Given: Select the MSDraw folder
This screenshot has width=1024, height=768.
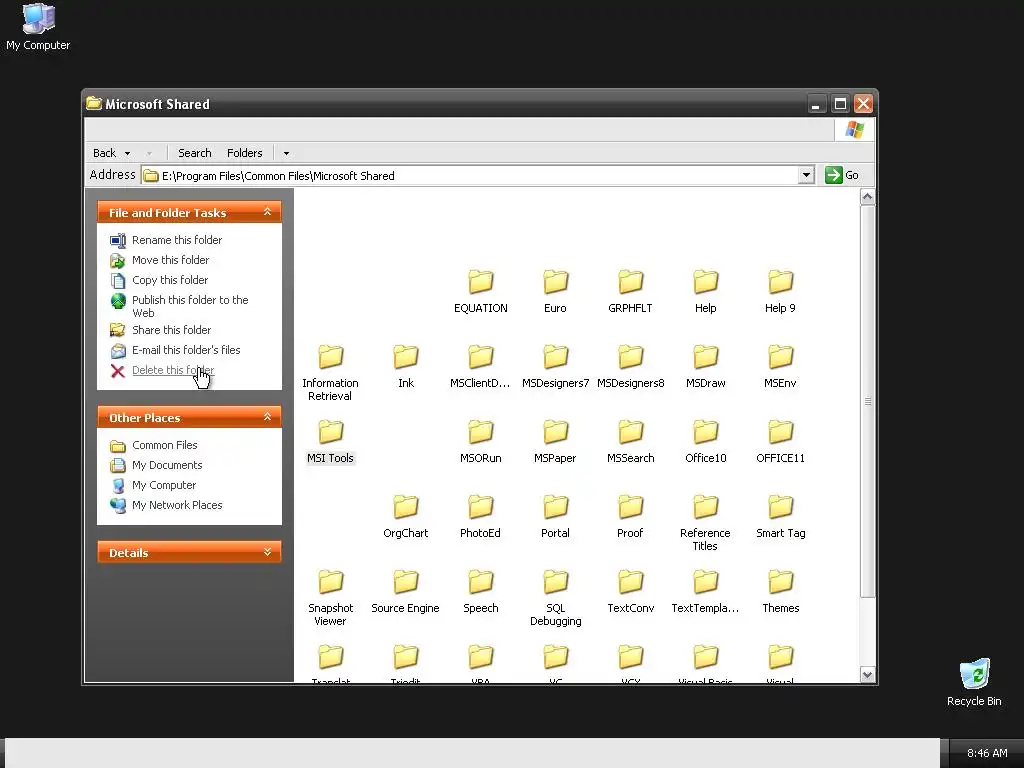Looking at the screenshot, I should pyautogui.click(x=705, y=366).
